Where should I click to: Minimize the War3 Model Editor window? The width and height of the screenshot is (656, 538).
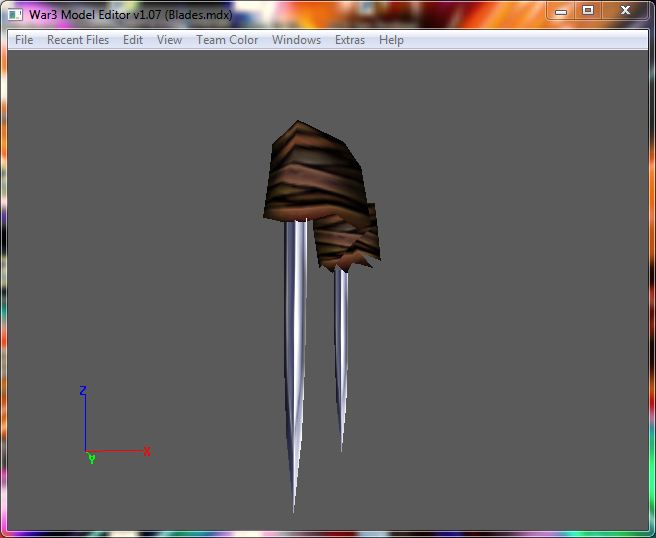[561, 11]
